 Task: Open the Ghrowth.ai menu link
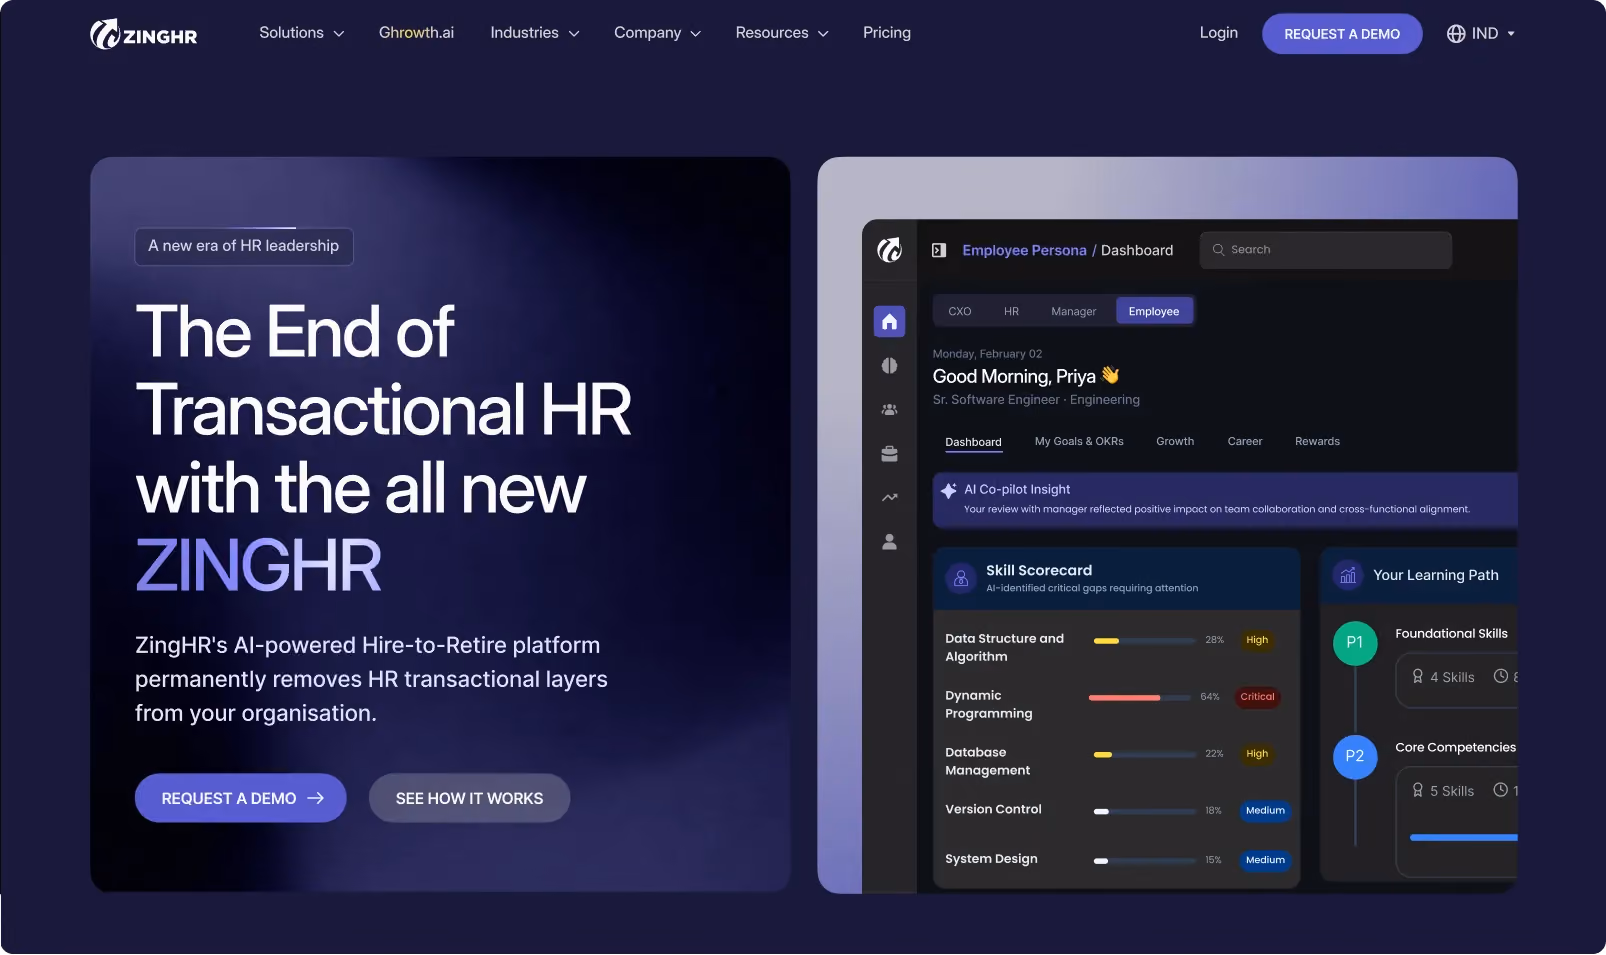(416, 33)
